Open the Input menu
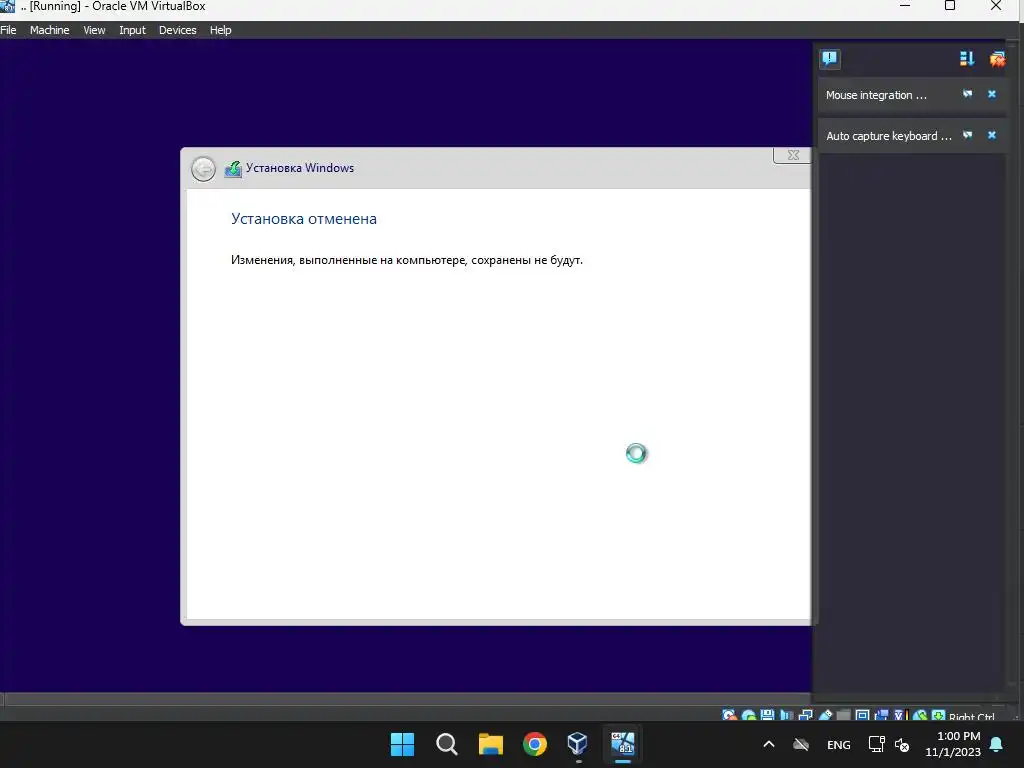The height and width of the screenshot is (768, 1024). click(132, 30)
